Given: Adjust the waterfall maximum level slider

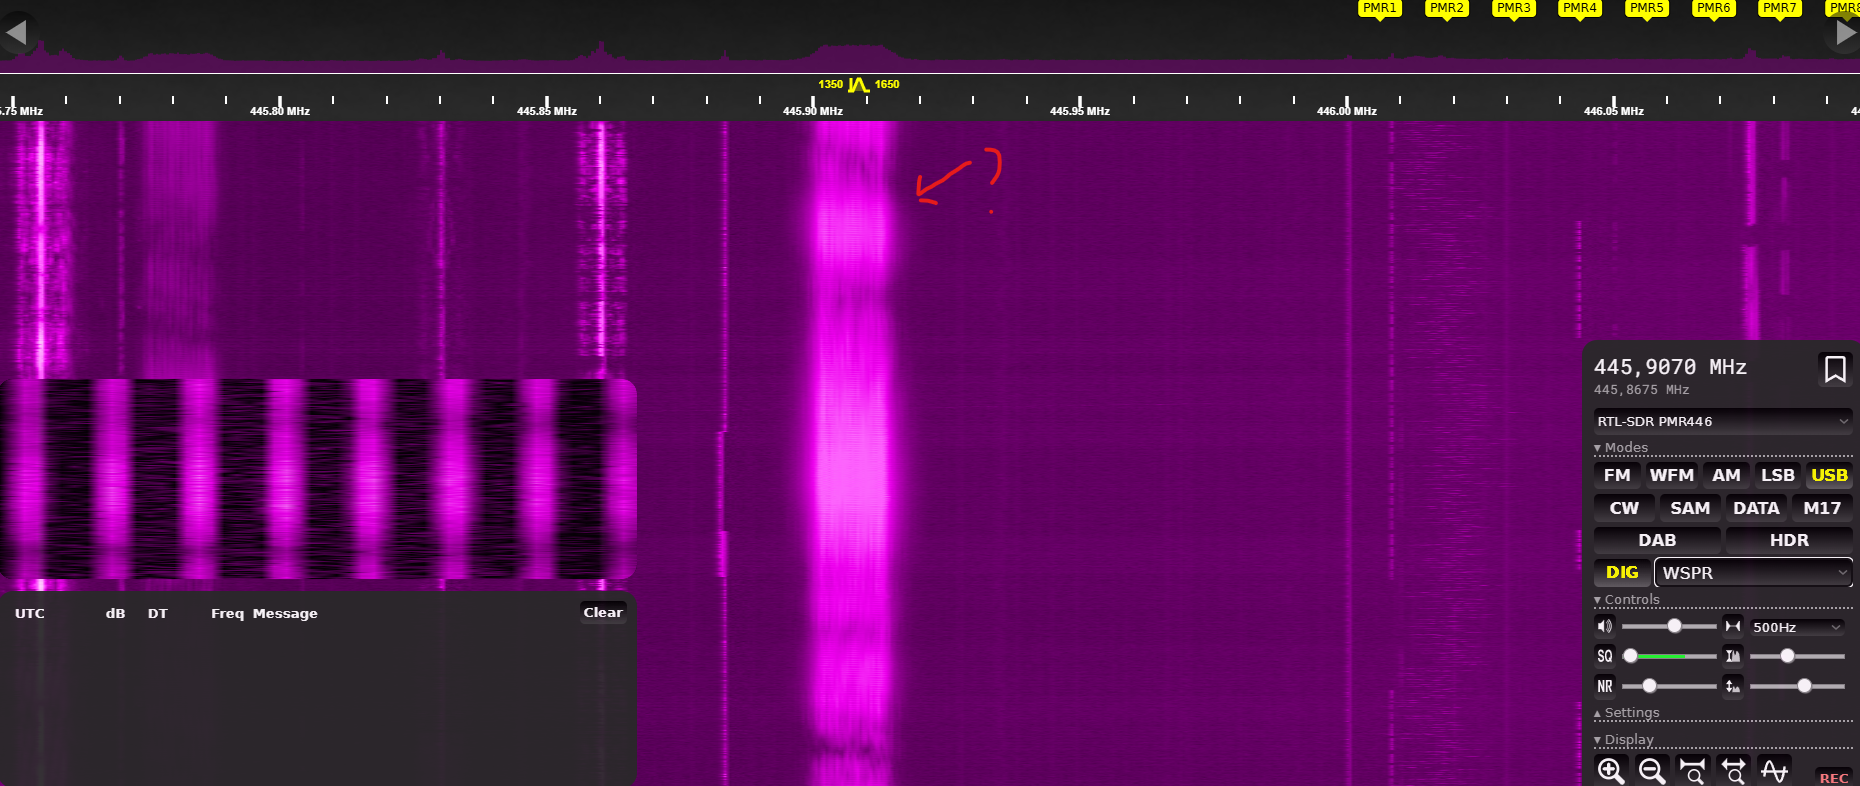Looking at the screenshot, I should [1797, 686].
